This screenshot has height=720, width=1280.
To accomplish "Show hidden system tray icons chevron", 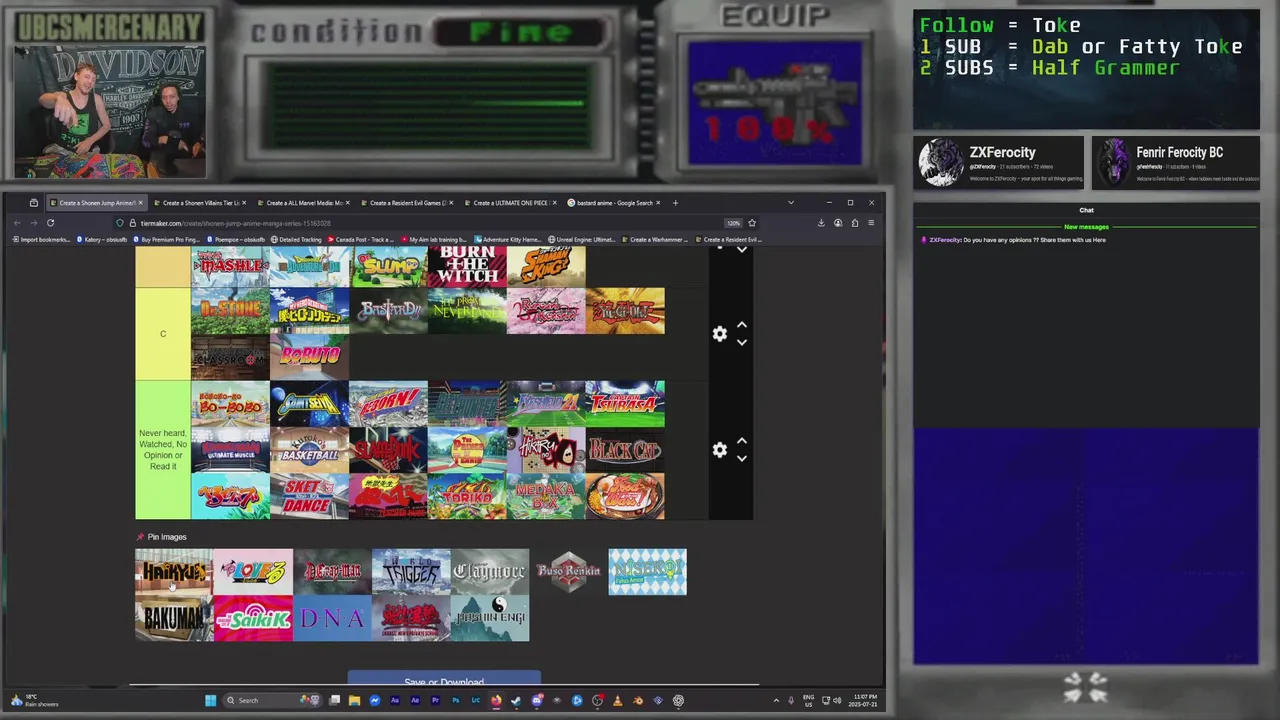I will coord(776,700).
